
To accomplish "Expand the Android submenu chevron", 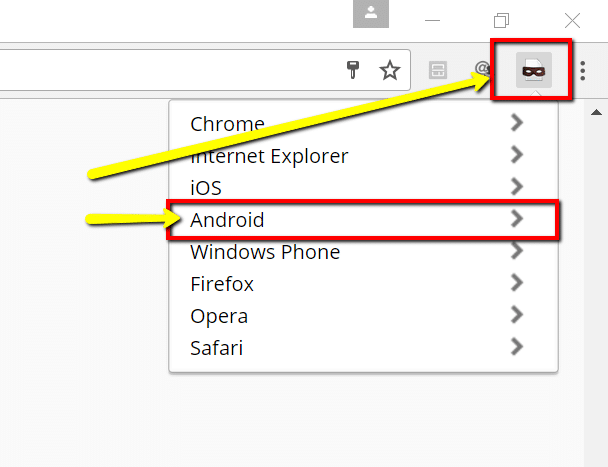I will pyautogui.click(x=517, y=218).
